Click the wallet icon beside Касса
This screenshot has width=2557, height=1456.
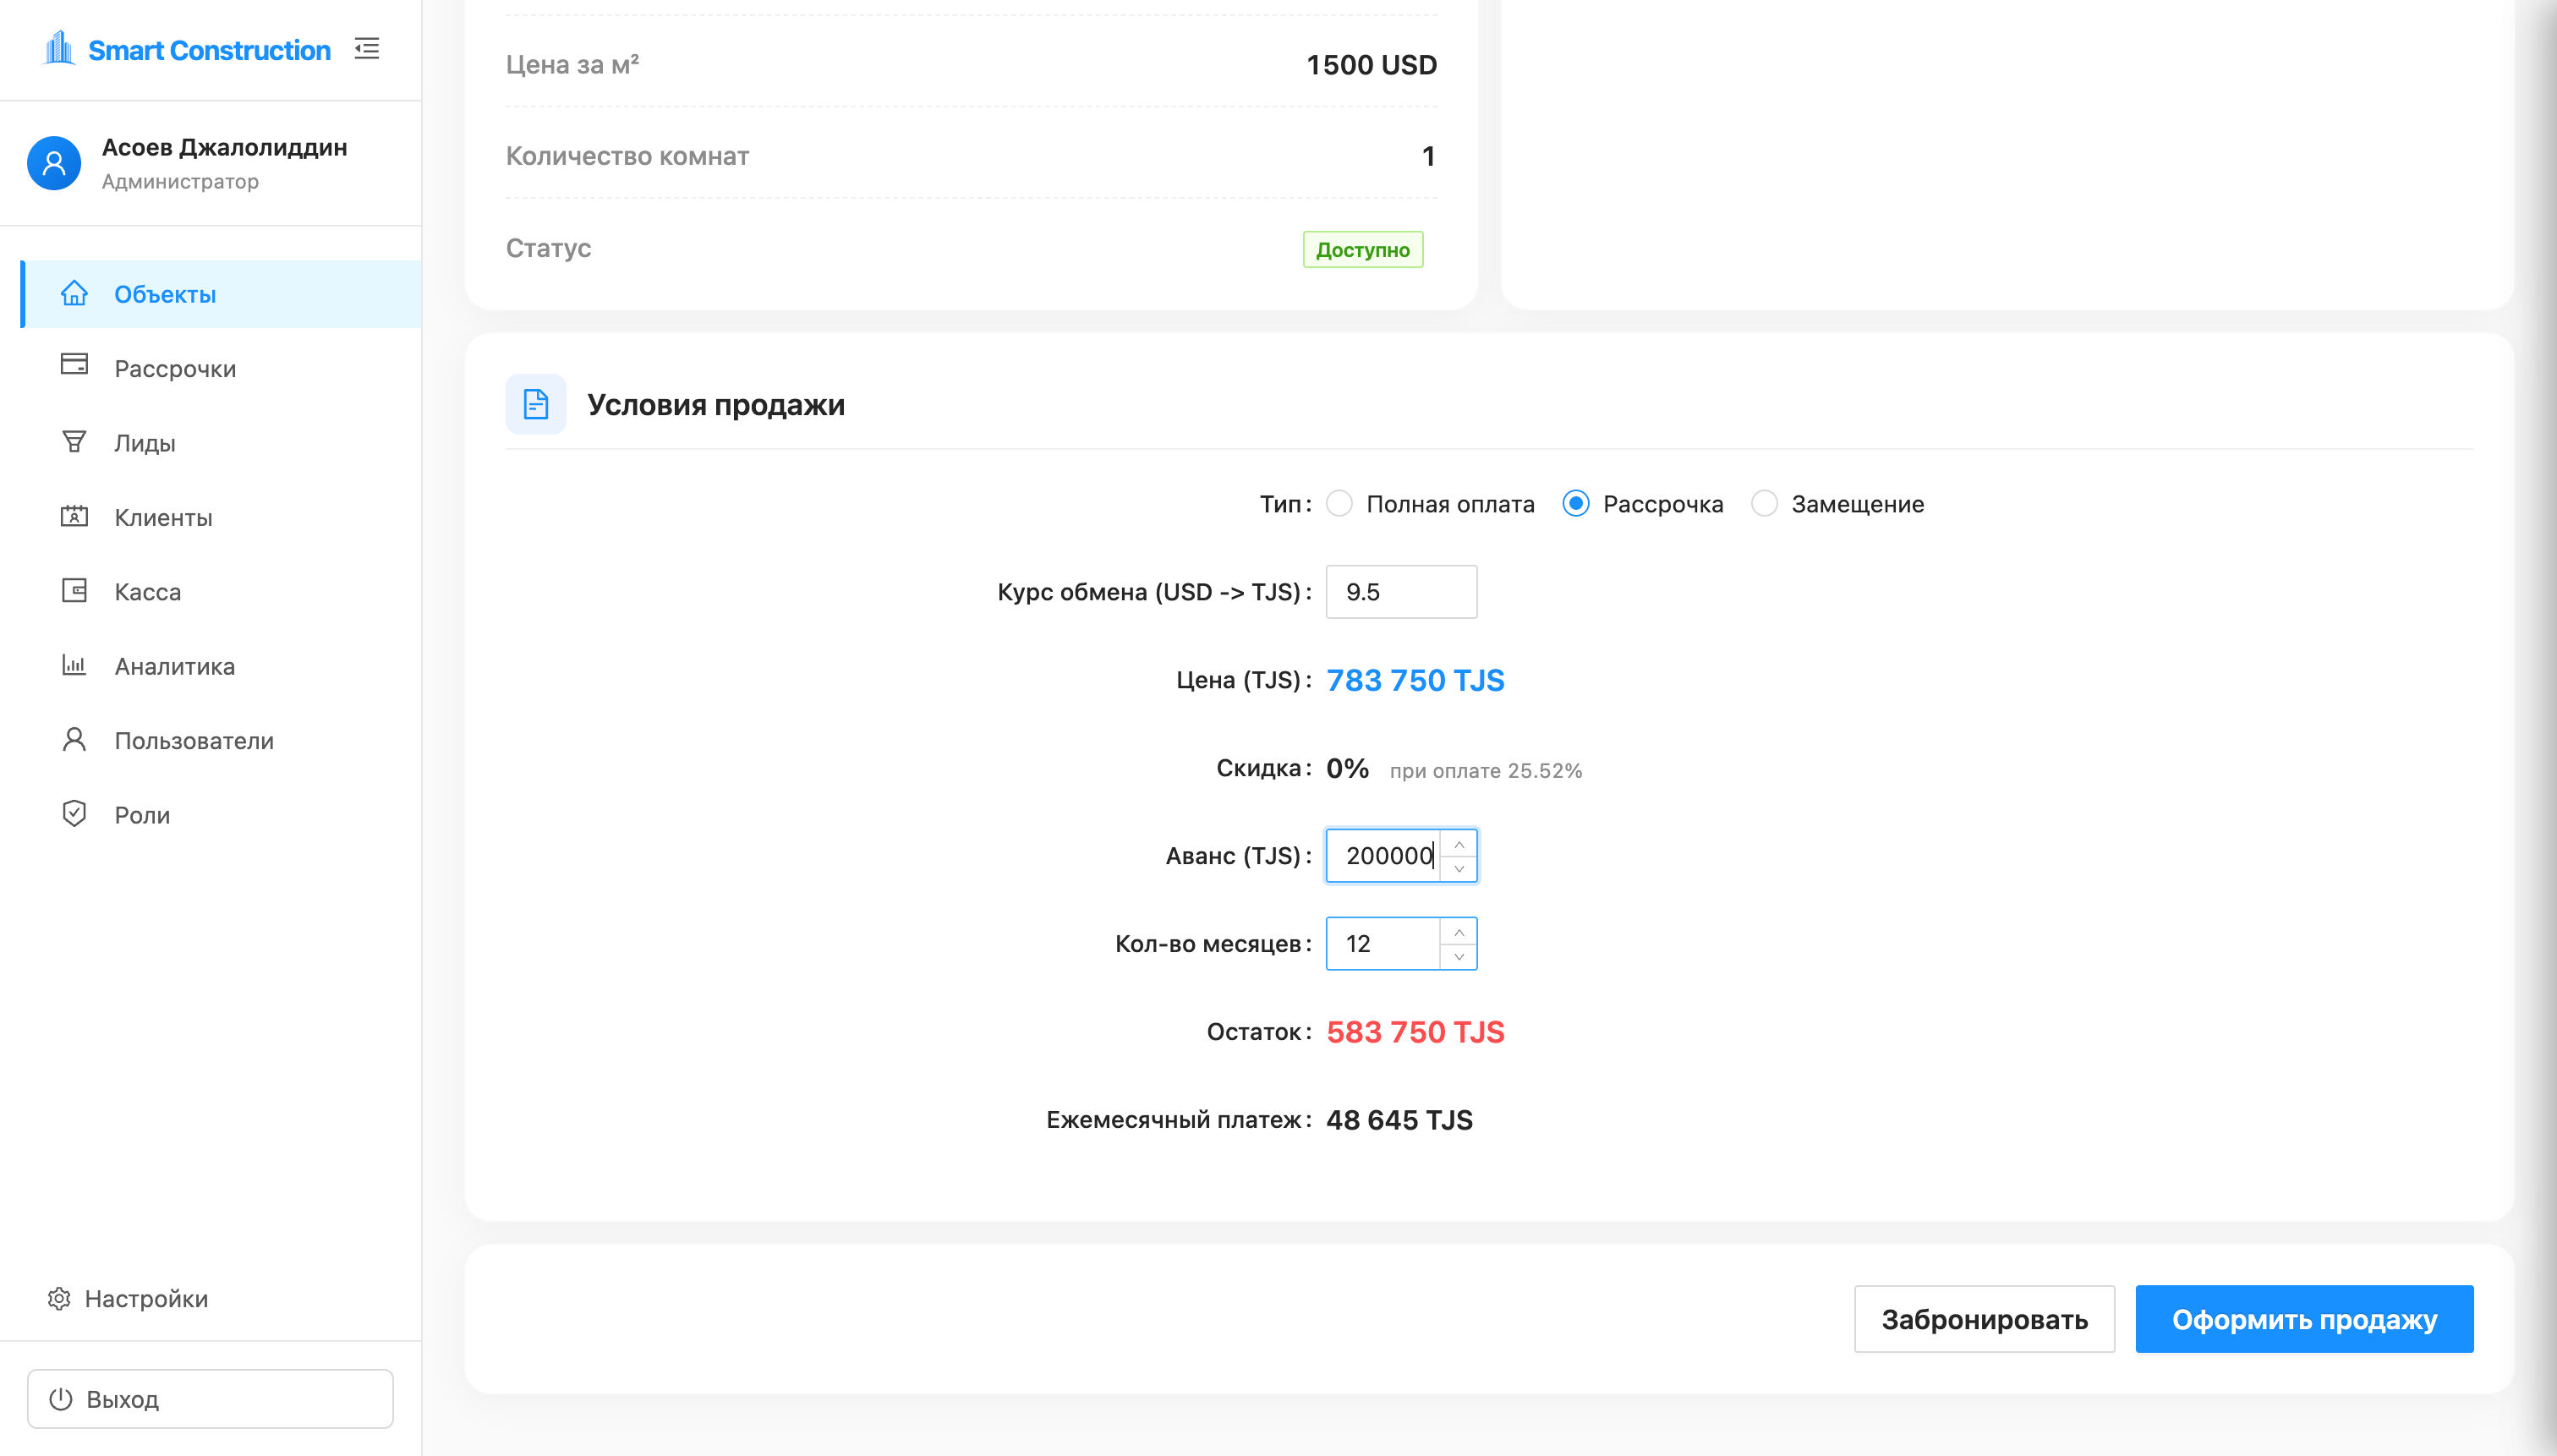[x=74, y=590]
